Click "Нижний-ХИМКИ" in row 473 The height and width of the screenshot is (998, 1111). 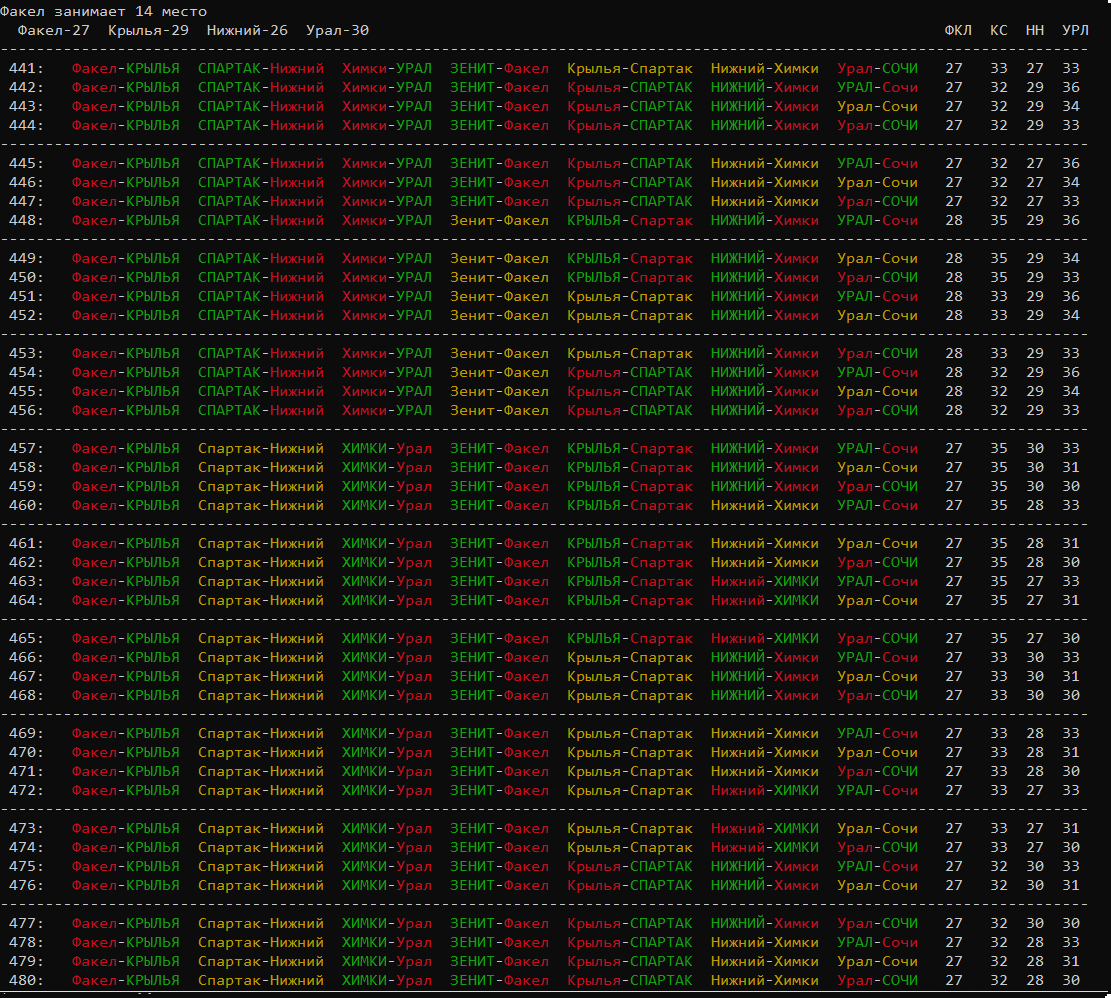tap(765, 829)
